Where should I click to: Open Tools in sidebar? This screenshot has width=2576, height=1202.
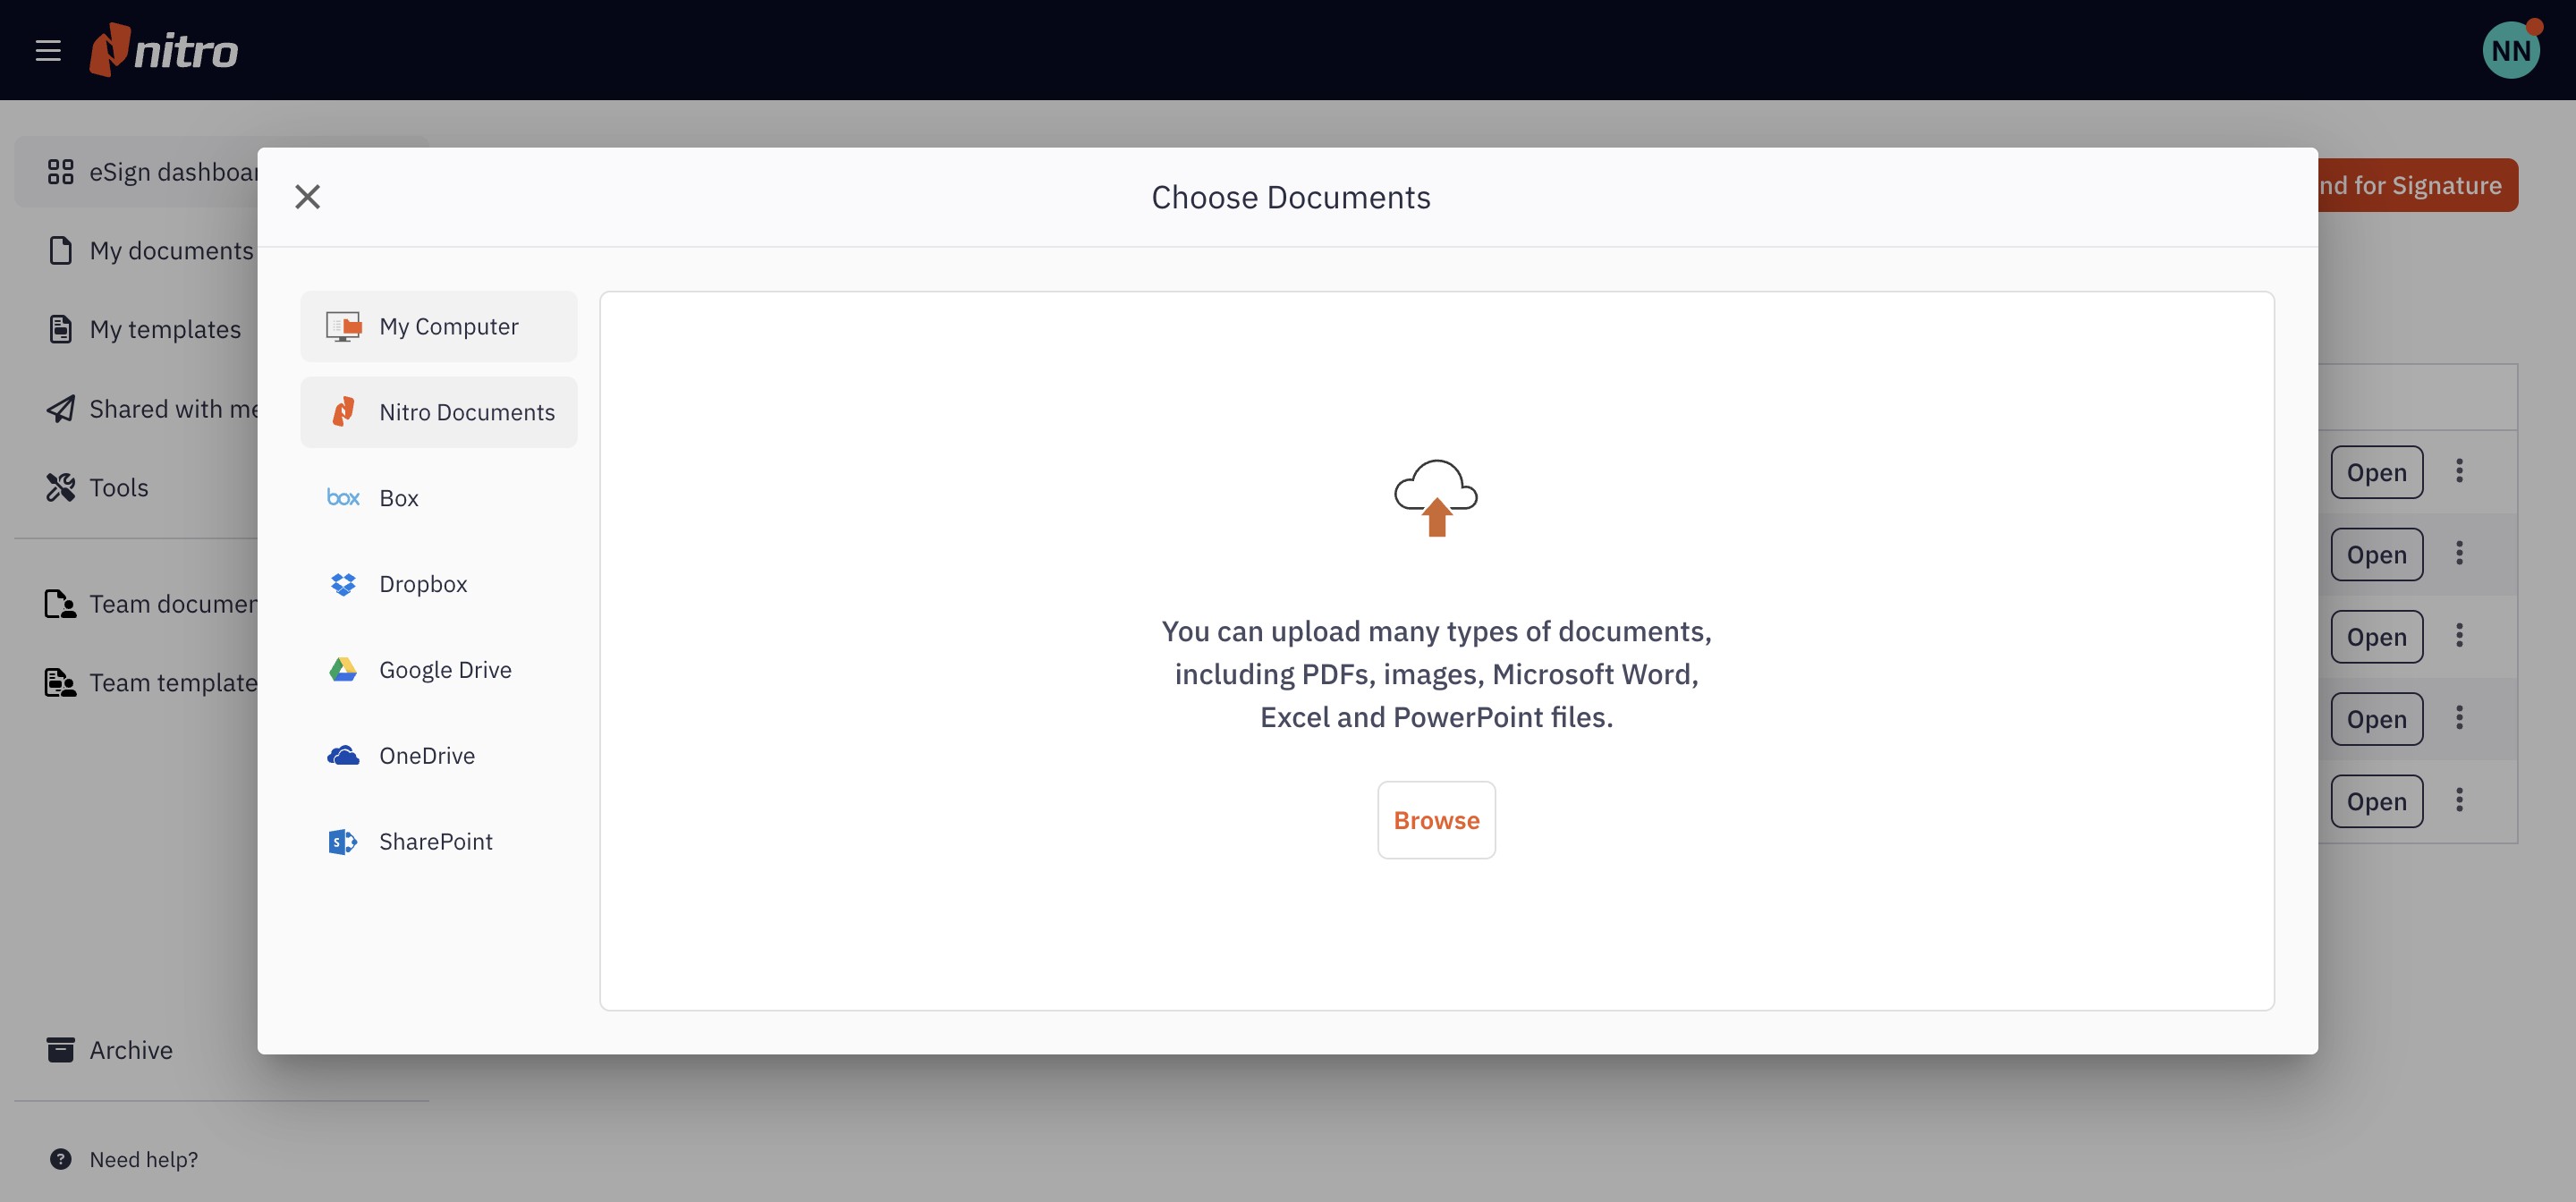pos(118,488)
